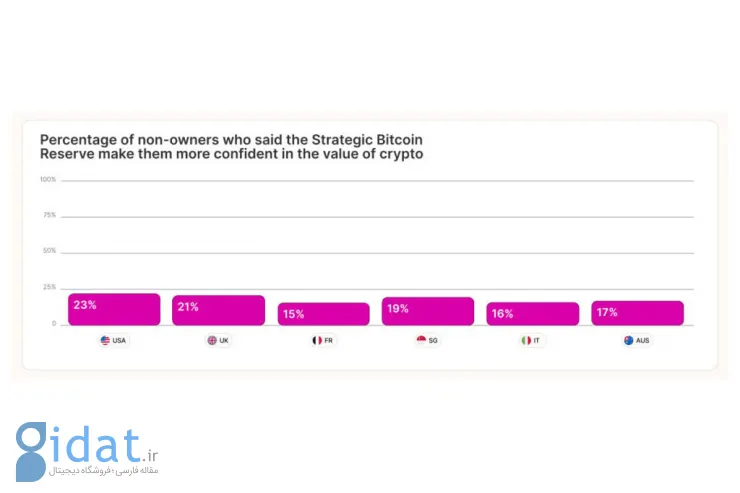Screen dimensions: 740x493
Task: Click the France flag icon
Action: click(317, 340)
